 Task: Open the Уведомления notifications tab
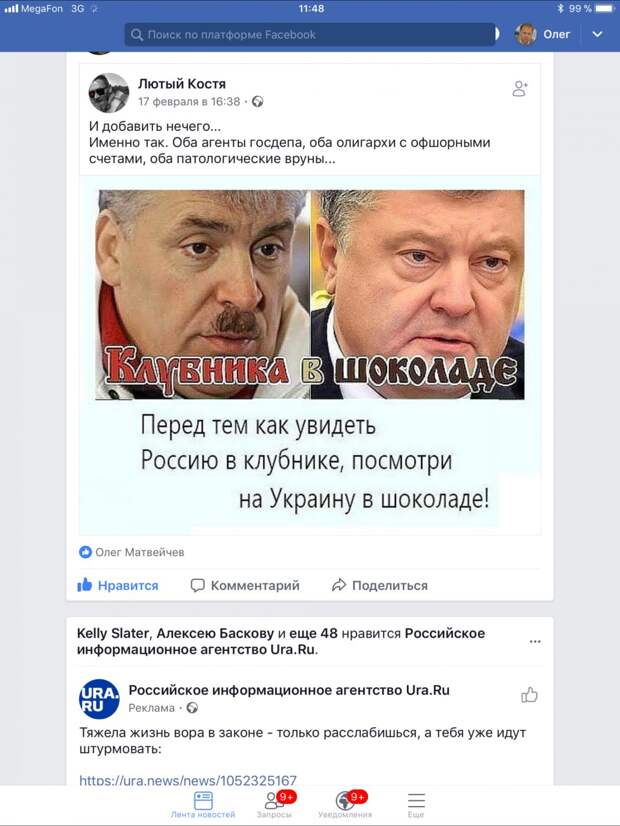click(346, 804)
